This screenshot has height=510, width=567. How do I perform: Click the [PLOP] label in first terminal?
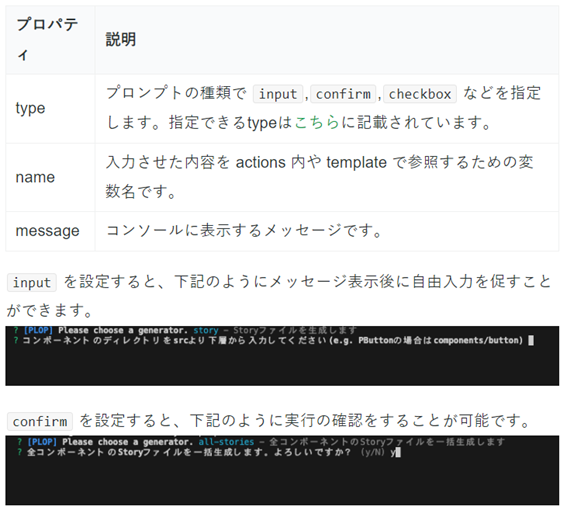pyautogui.click(x=38, y=330)
